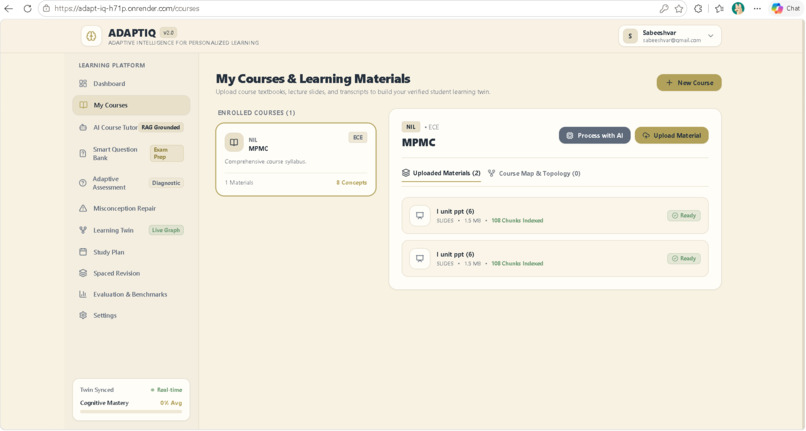Open Evaluation & Benchmarks page
806x431 pixels.
131,294
